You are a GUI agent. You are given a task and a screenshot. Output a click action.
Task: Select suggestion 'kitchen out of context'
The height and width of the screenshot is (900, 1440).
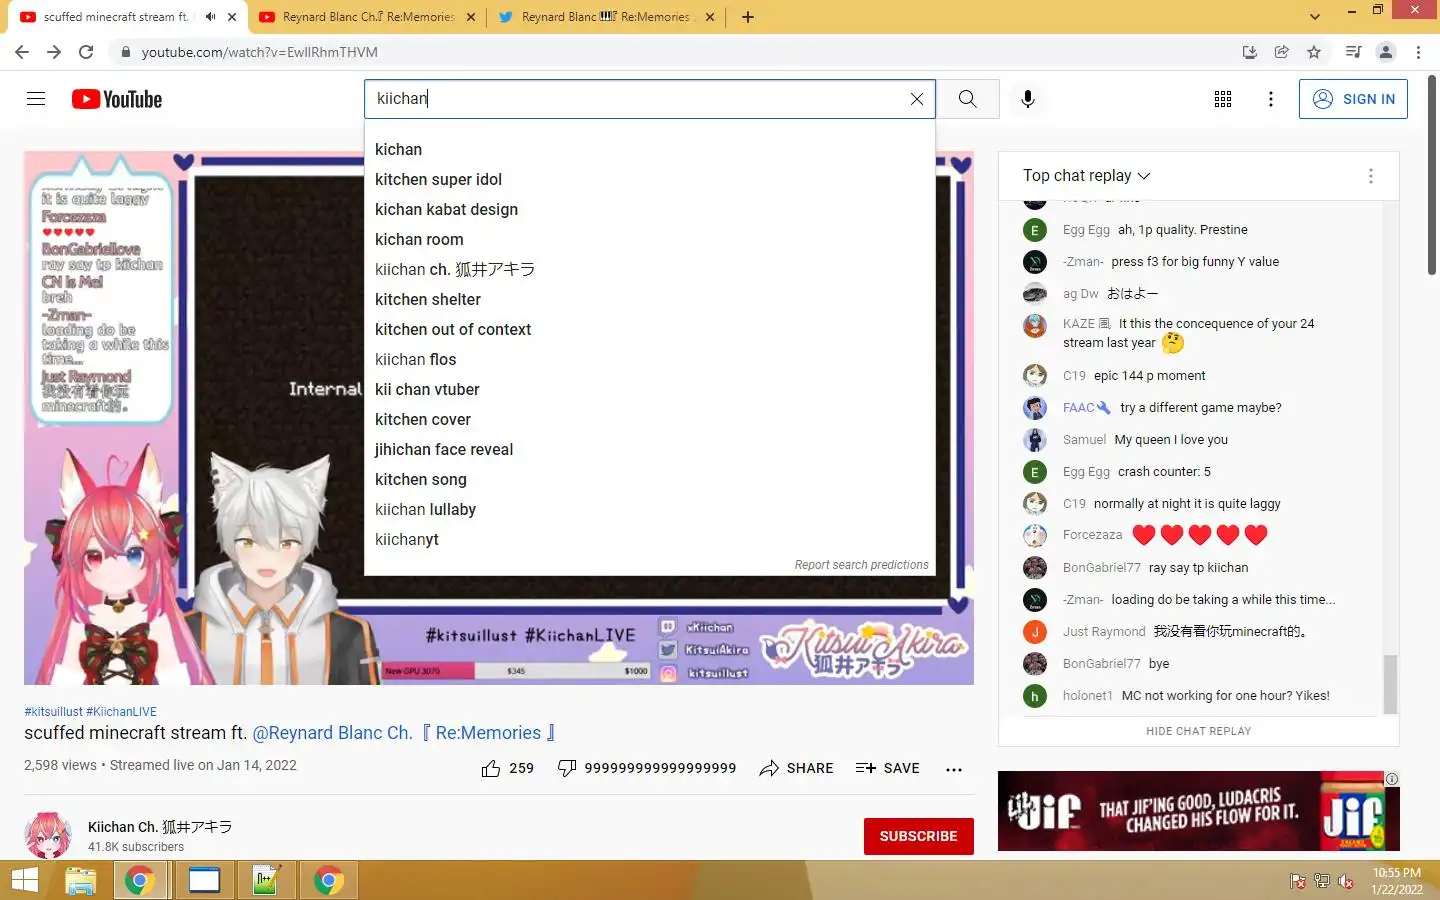tap(650, 329)
